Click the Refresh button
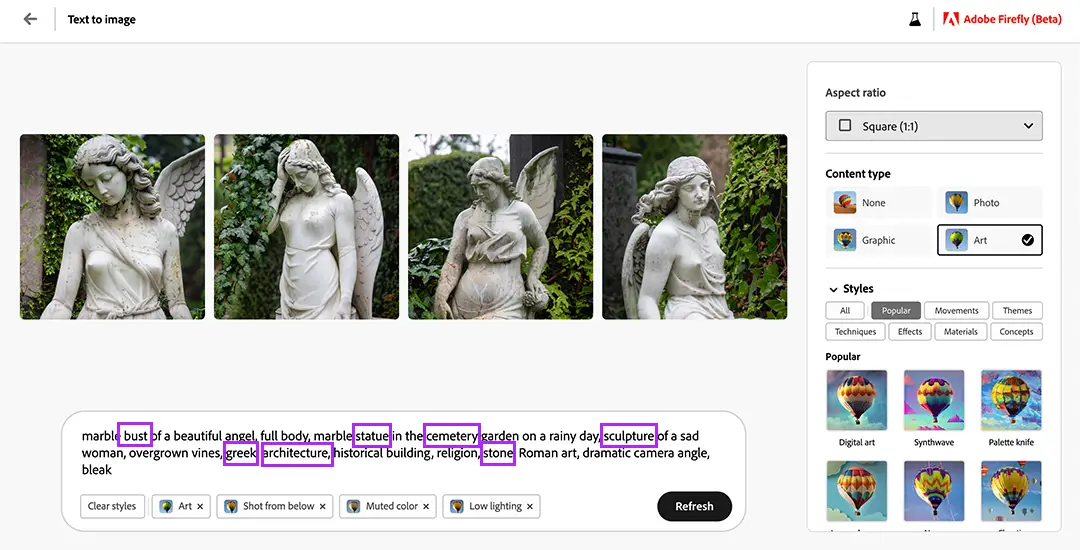This screenshot has height=550, width=1080. (x=694, y=506)
